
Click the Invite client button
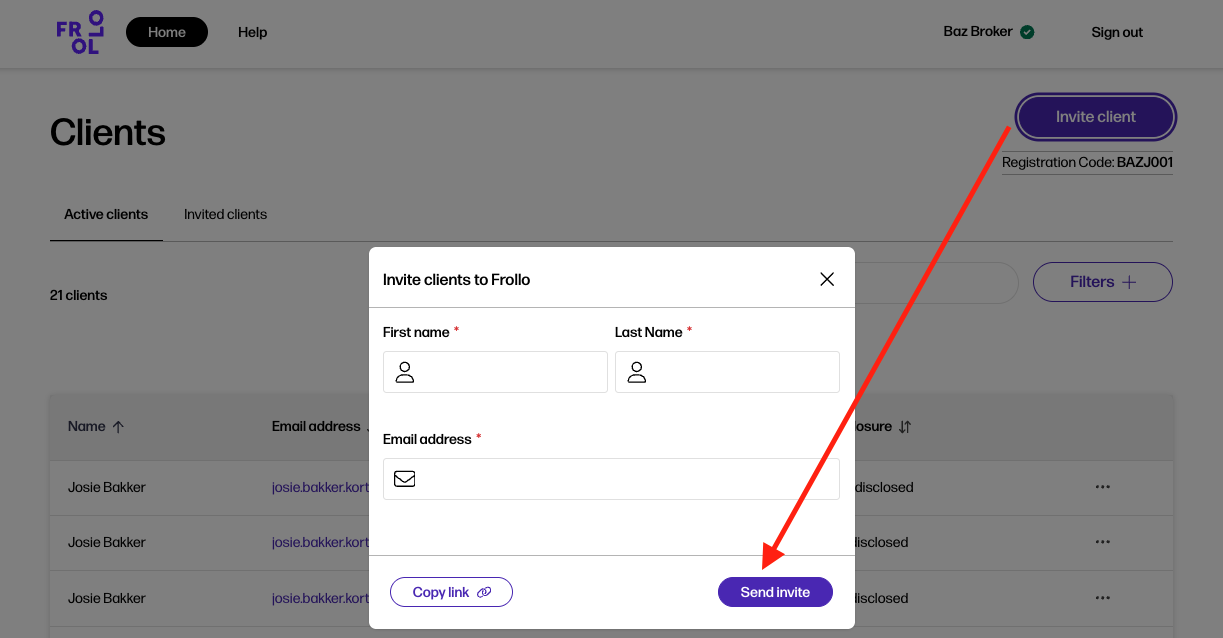(1095, 117)
